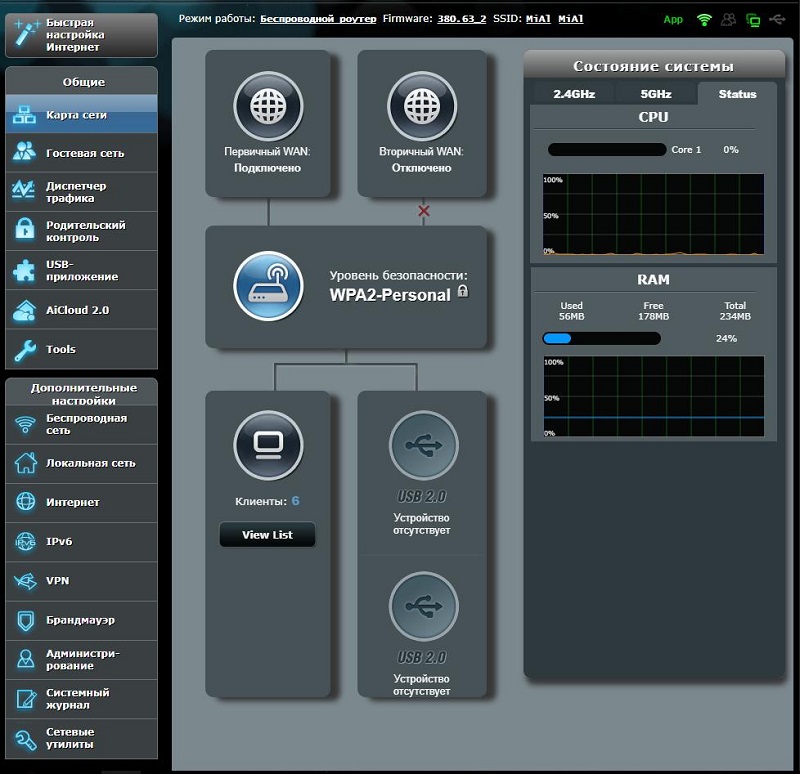Open the 2.4GHz tab
This screenshot has width=800, height=774.
[x=573, y=94]
